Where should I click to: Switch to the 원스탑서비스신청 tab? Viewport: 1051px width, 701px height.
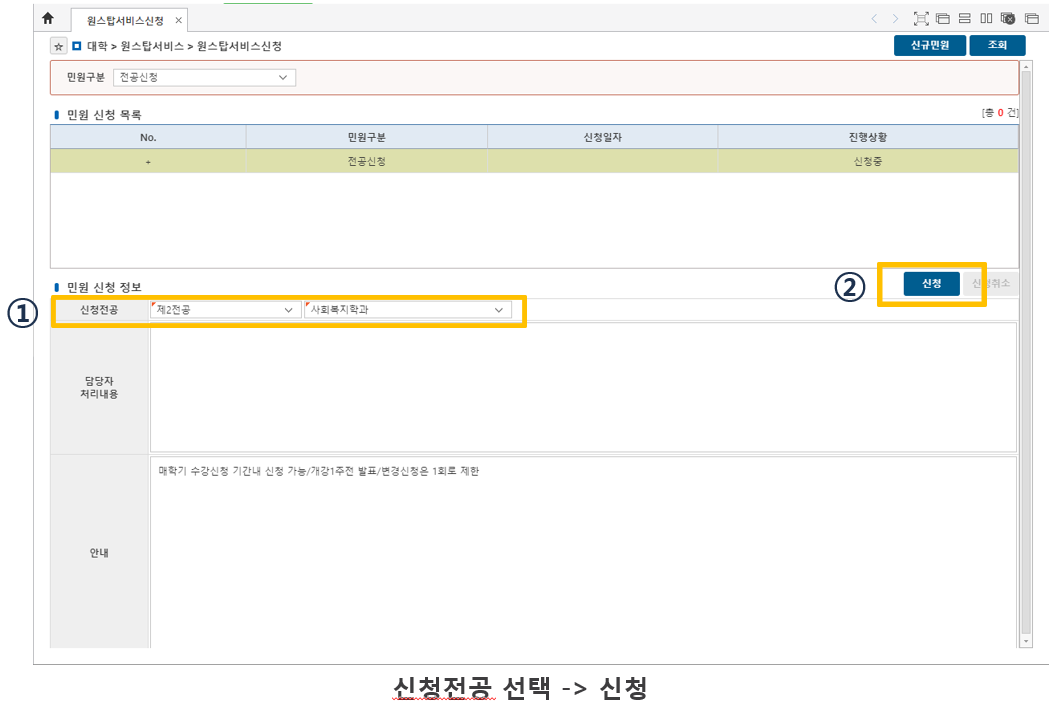pos(127,20)
